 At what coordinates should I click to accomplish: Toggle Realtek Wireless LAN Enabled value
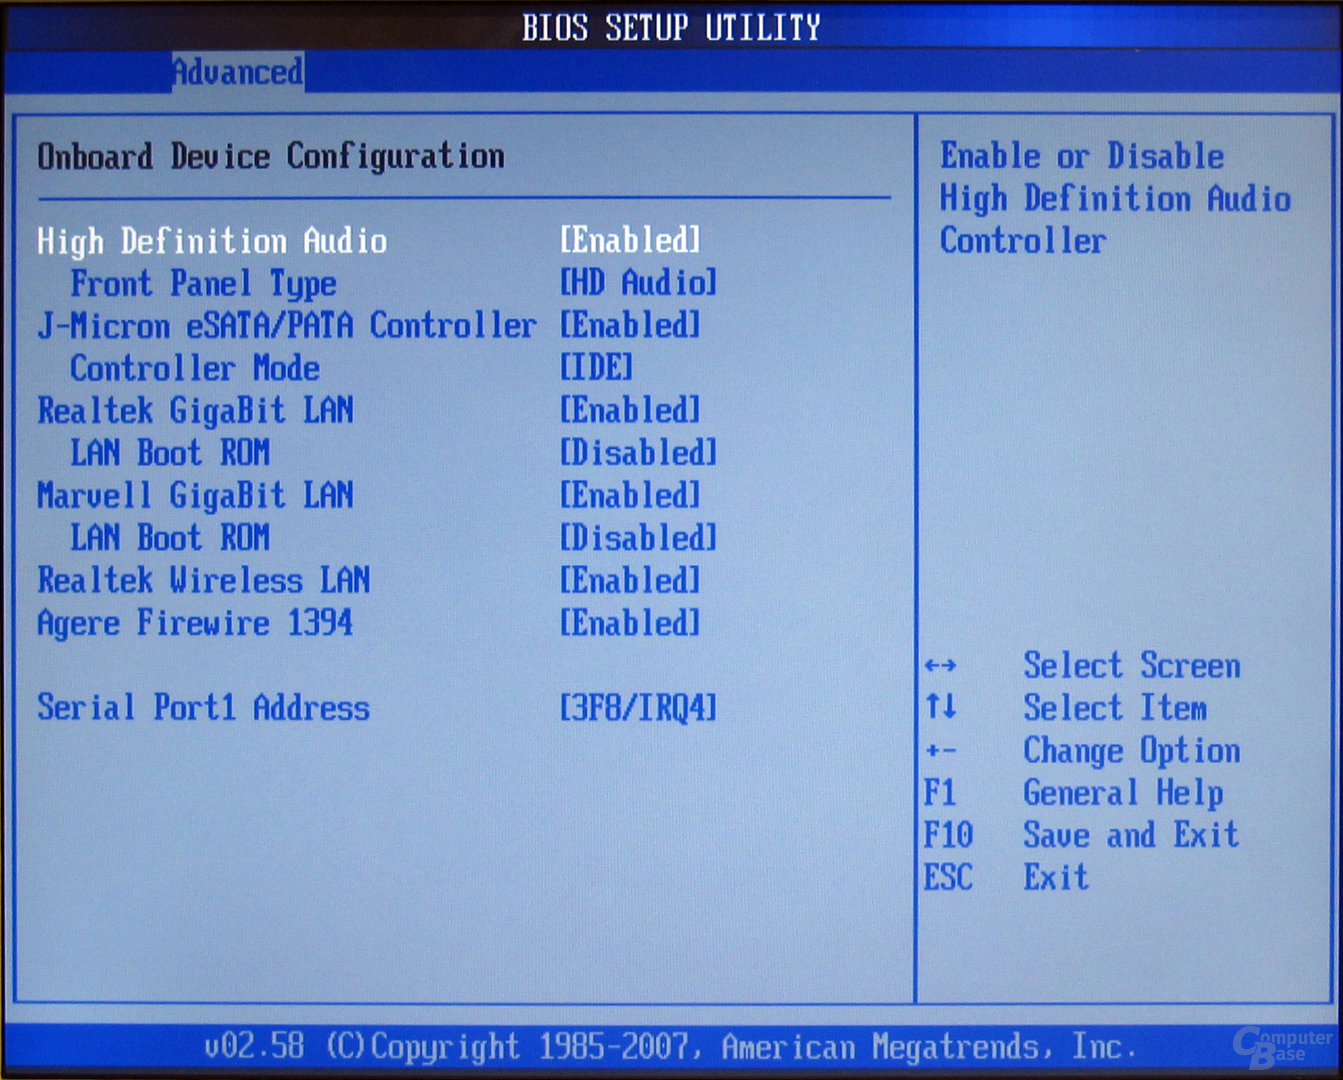point(630,580)
